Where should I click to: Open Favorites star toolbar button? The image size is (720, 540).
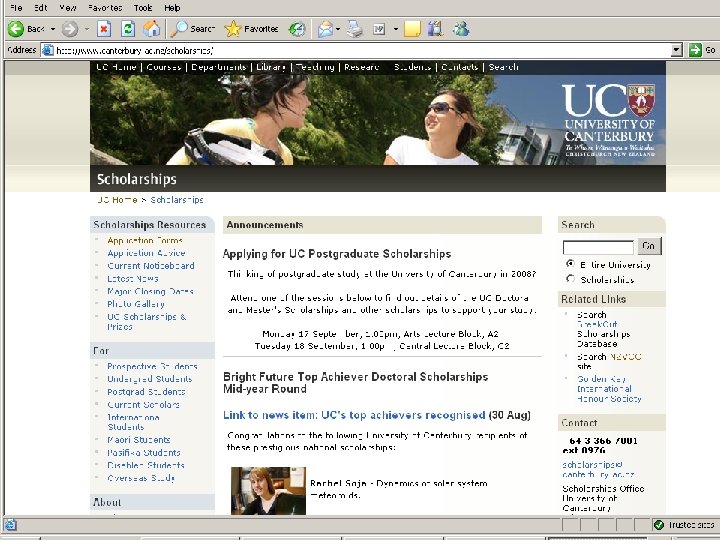click(x=251, y=29)
